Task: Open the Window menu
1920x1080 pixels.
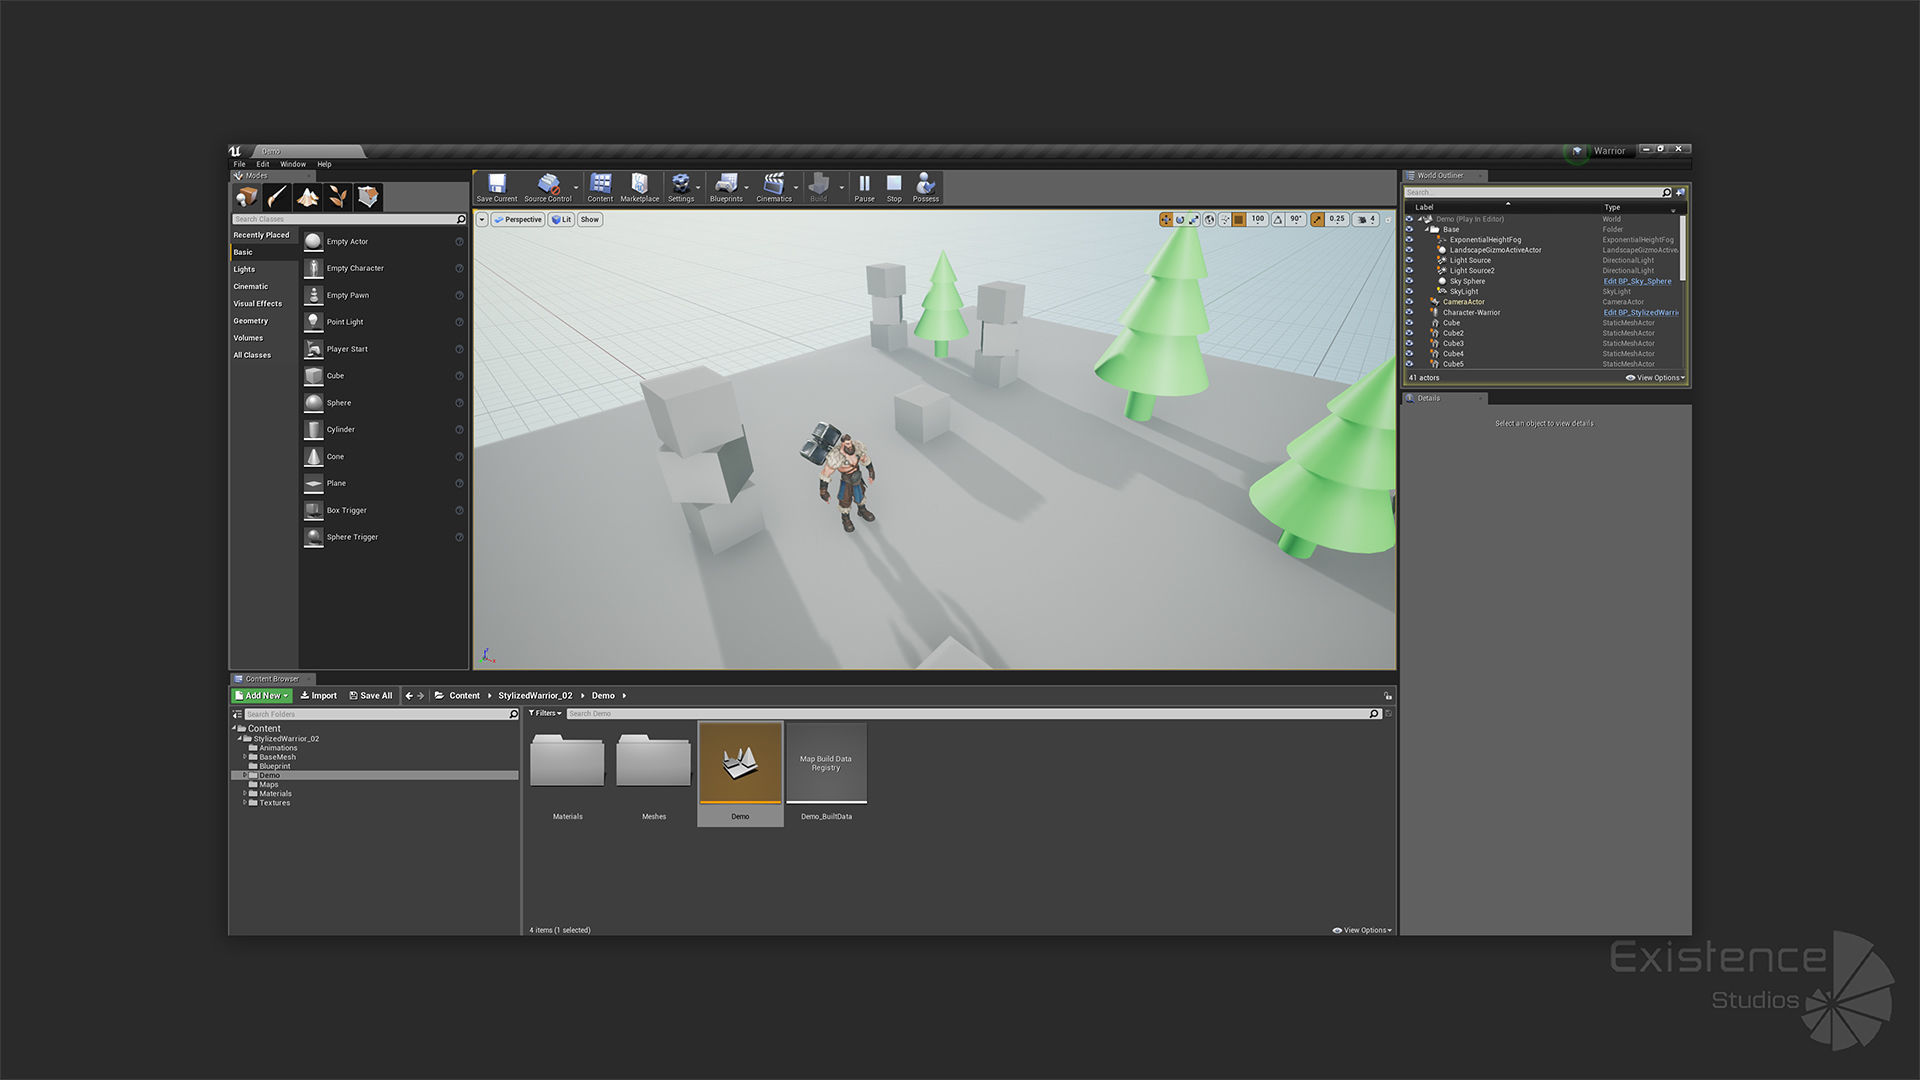Action: pyautogui.click(x=292, y=164)
